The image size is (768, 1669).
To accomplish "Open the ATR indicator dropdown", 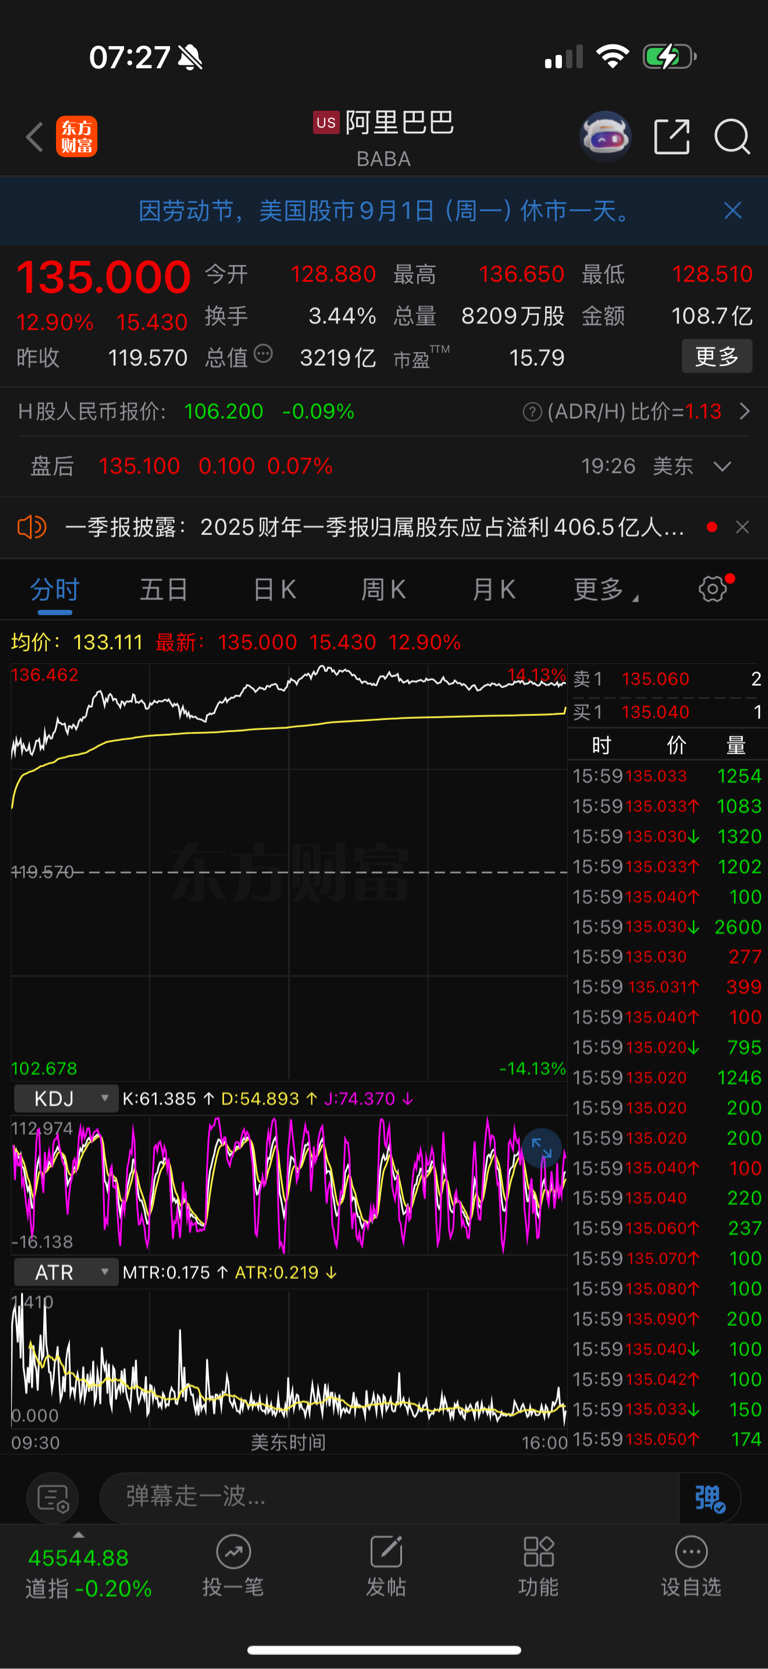I will coord(66,1272).
